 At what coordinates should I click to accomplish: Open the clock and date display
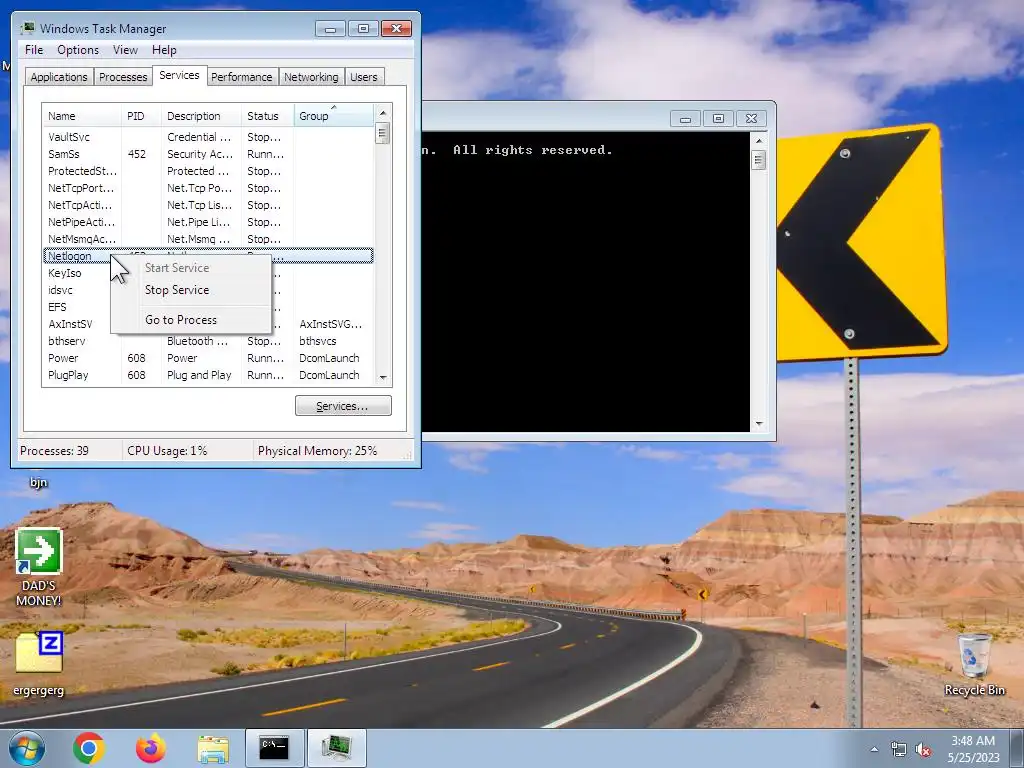click(973, 749)
